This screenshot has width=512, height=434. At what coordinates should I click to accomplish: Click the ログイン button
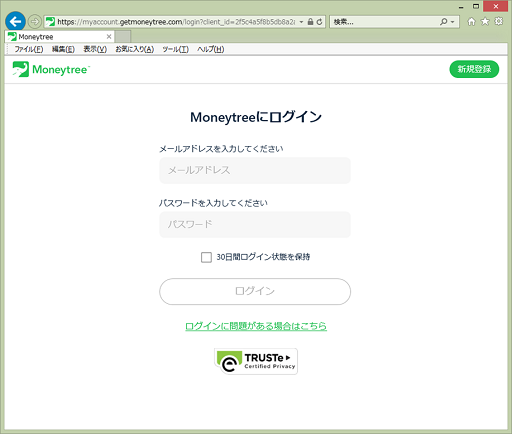click(255, 291)
